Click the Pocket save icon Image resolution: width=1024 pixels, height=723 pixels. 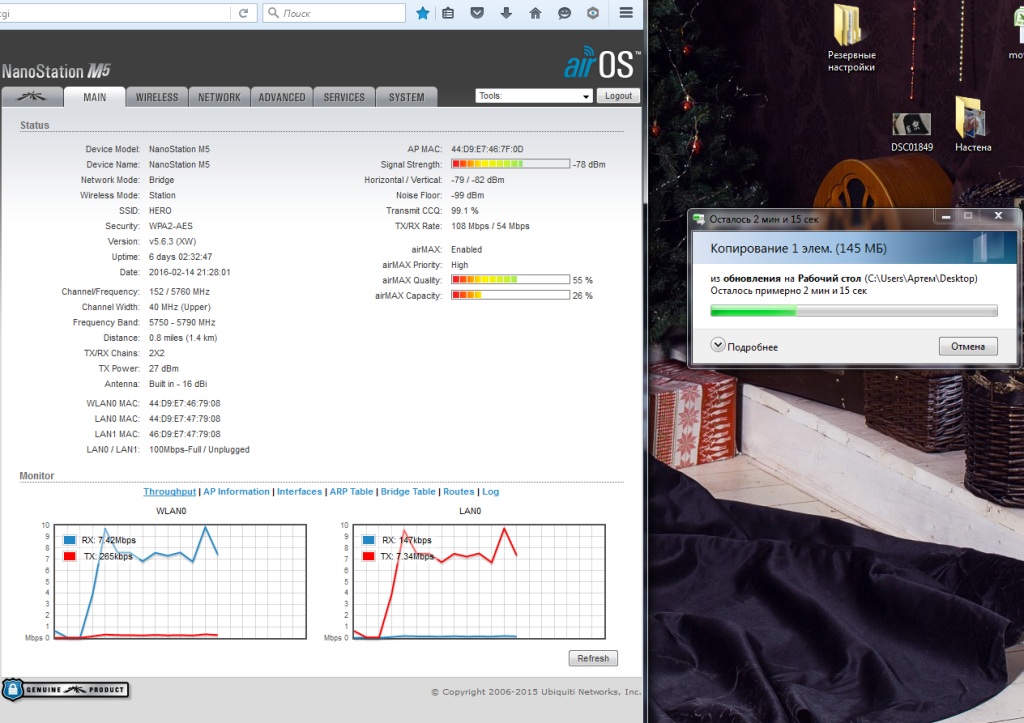click(477, 13)
